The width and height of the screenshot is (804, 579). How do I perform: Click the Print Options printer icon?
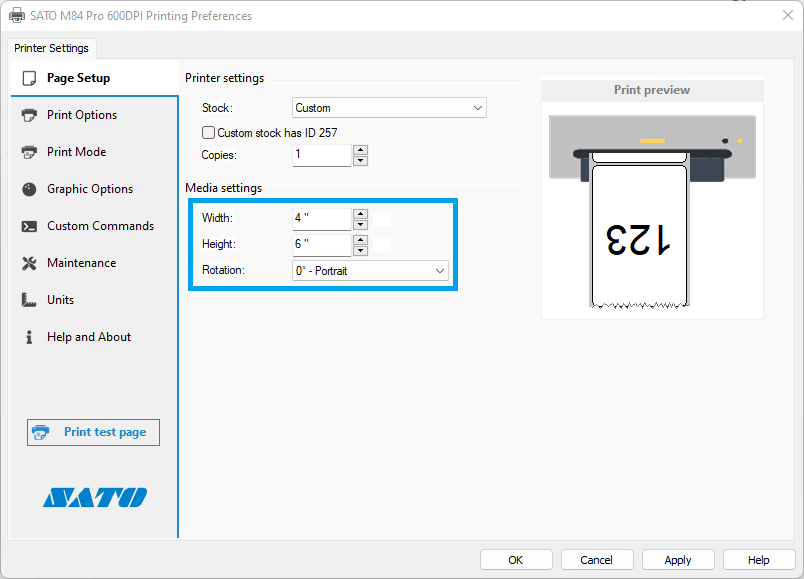pyautogui.click(x=29, y=115)
